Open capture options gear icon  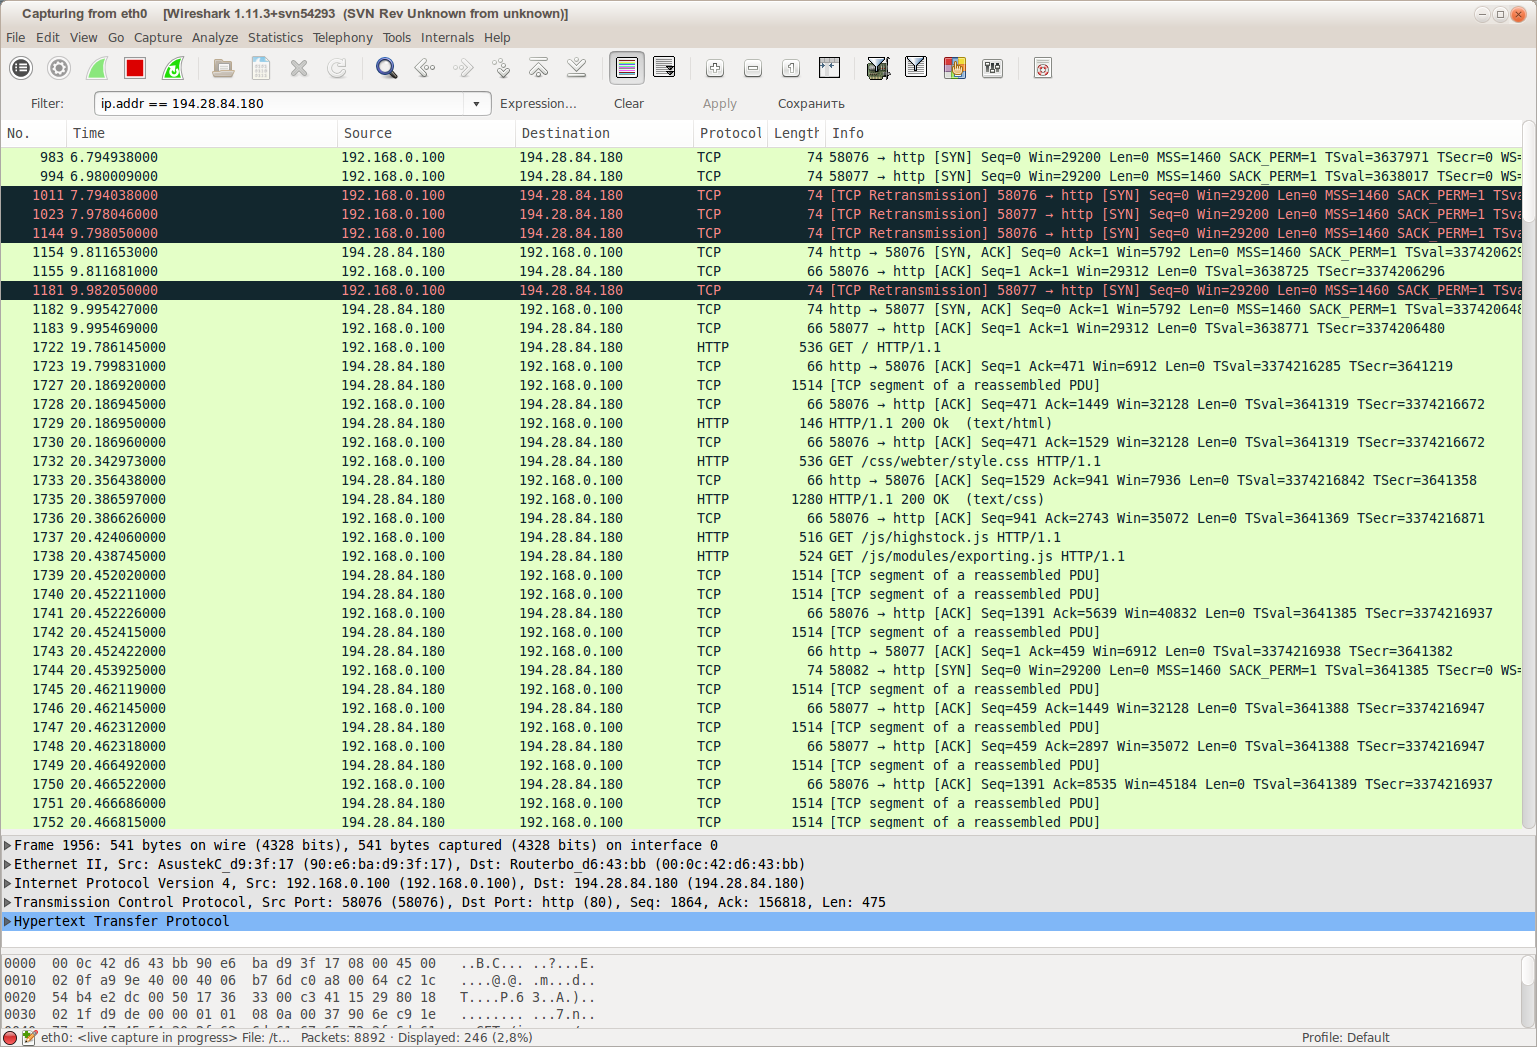[x=59, y=68]
